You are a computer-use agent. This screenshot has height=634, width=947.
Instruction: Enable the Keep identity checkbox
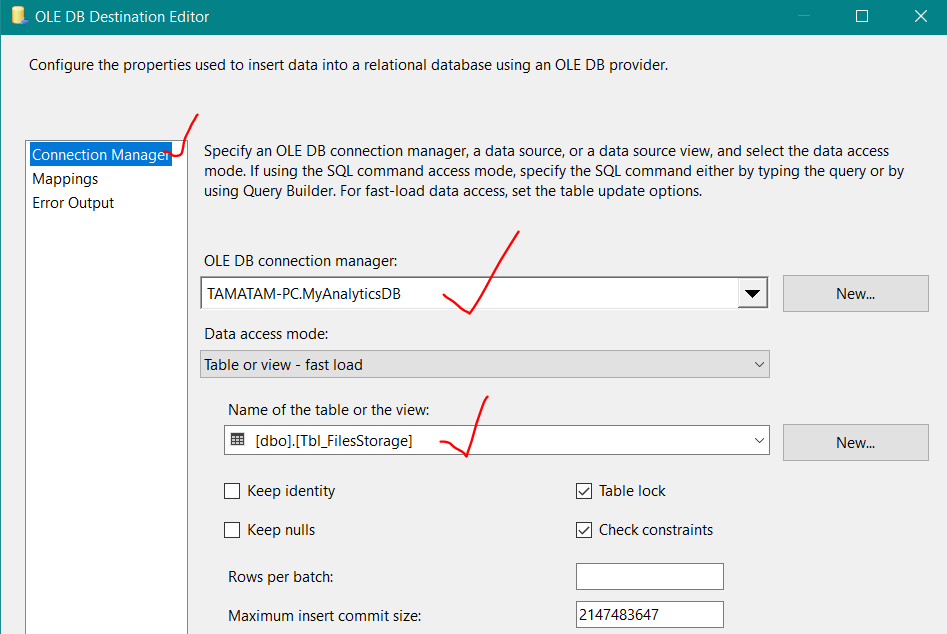[232, 491]
